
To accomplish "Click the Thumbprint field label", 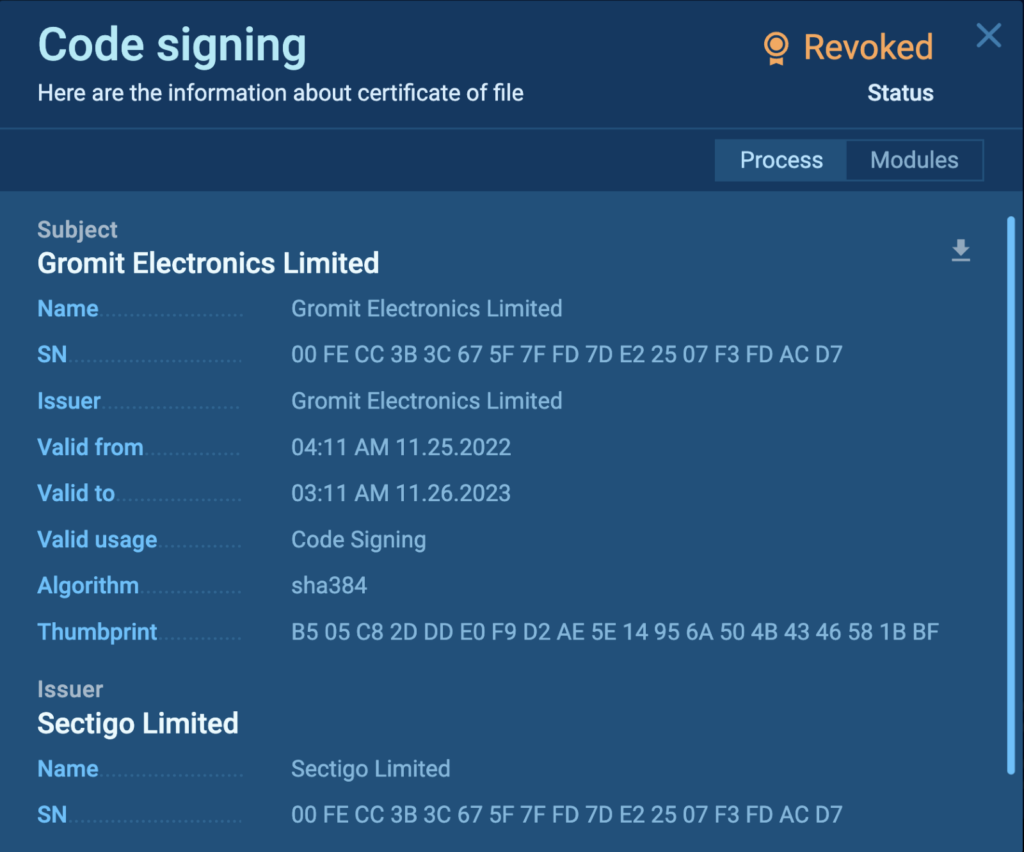I will click(x=97, y=631).
